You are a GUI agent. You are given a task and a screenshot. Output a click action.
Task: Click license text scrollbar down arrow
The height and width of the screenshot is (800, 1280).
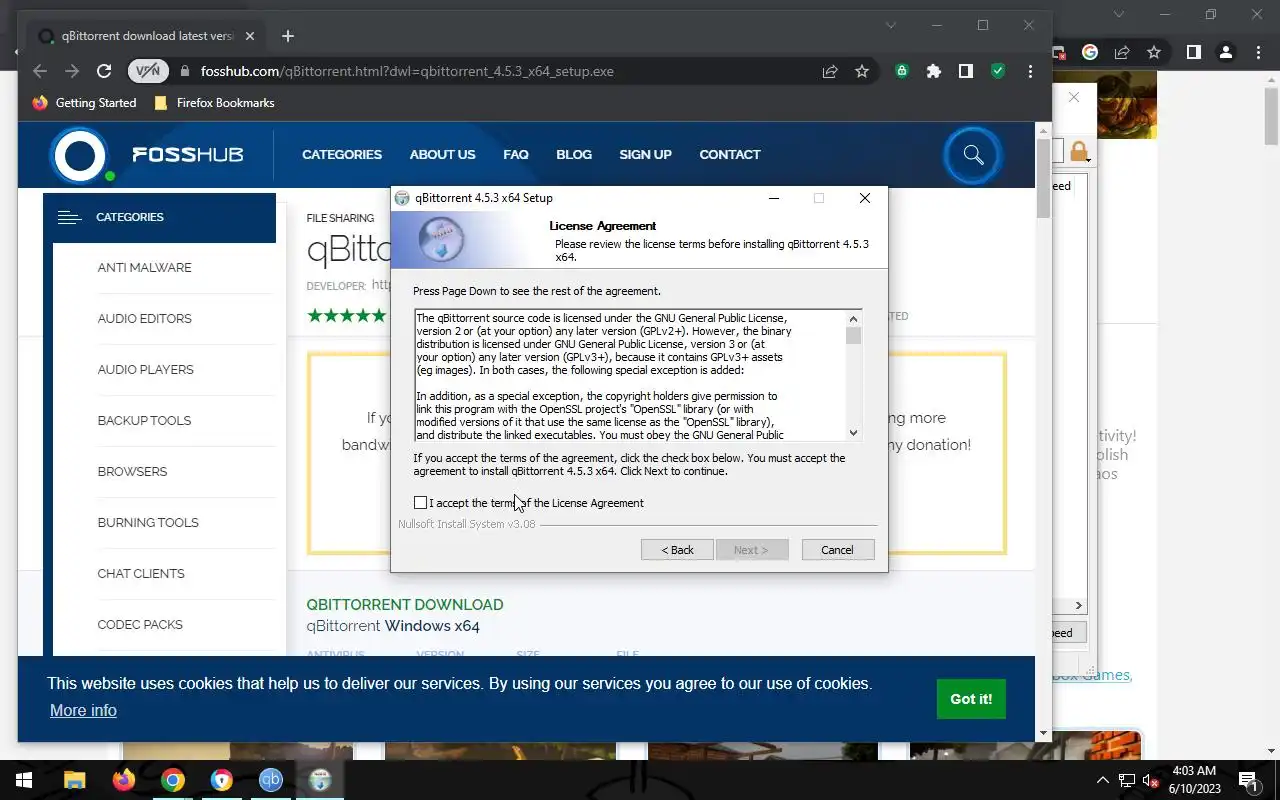pyautogui.click(x=853, y=433)
